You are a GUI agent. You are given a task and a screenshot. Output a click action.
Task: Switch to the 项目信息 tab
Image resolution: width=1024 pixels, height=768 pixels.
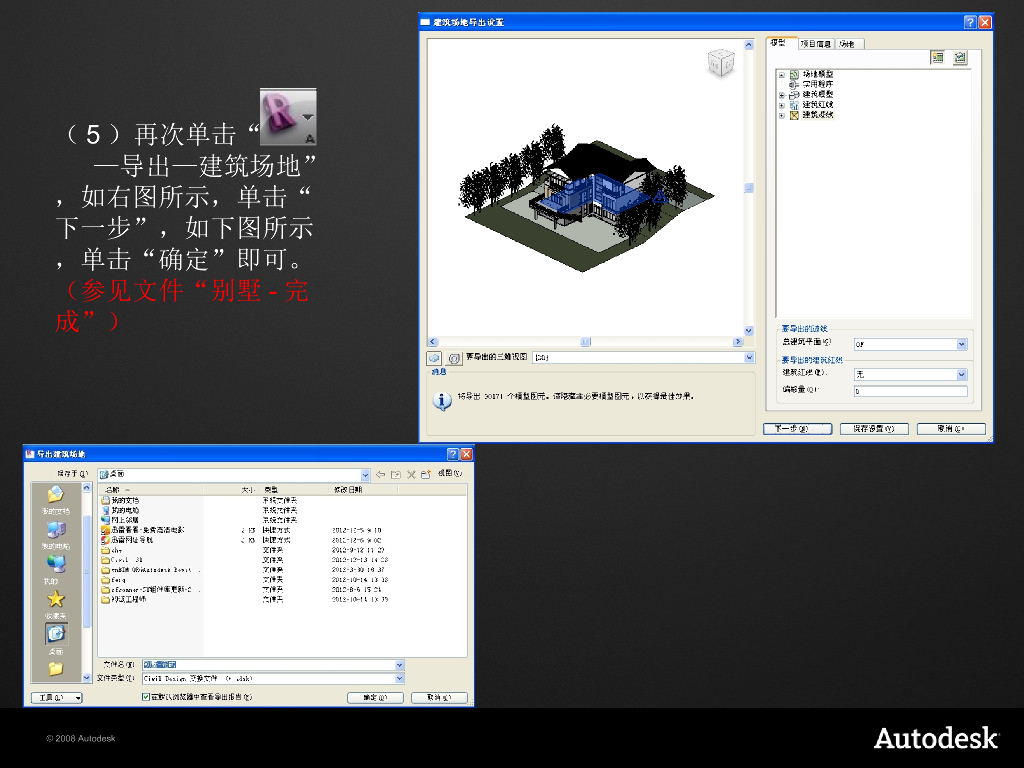click(816, 44)
